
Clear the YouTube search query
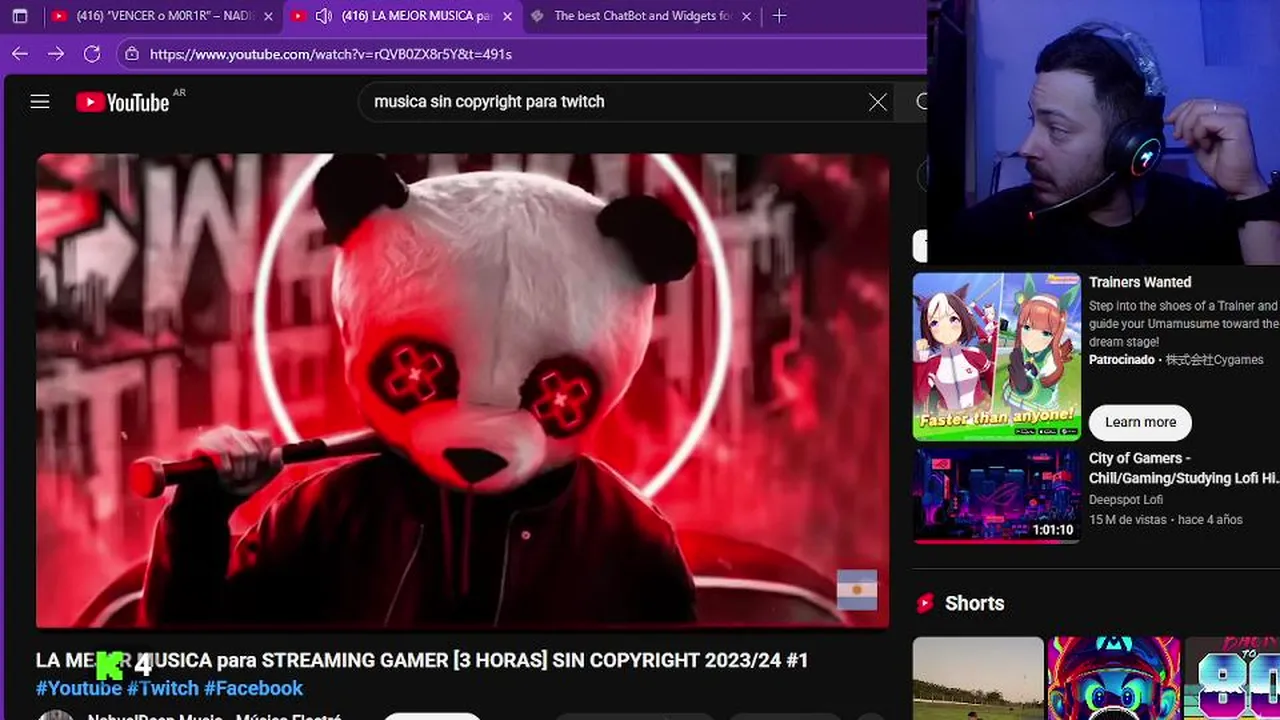pyautogui.click(x=878, y=102)
